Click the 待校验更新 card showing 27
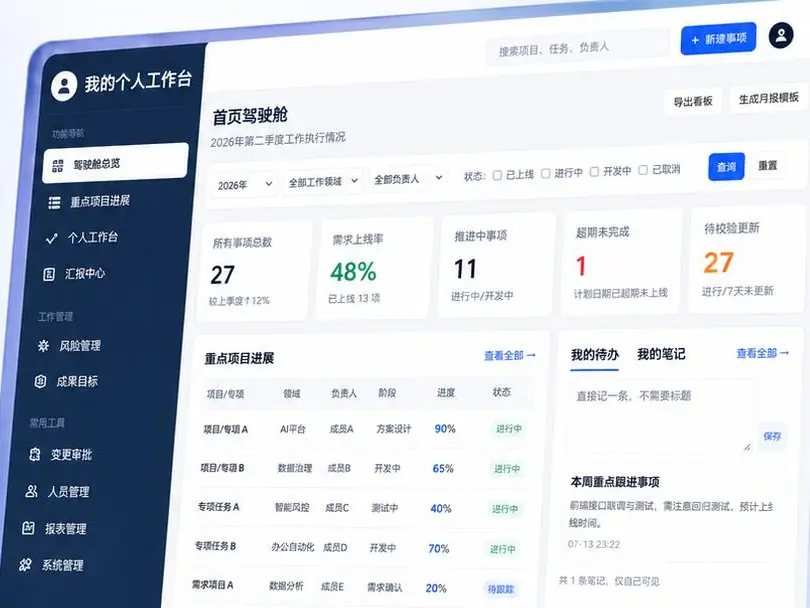The image size is (810, 608). click(x=749, y=259)
